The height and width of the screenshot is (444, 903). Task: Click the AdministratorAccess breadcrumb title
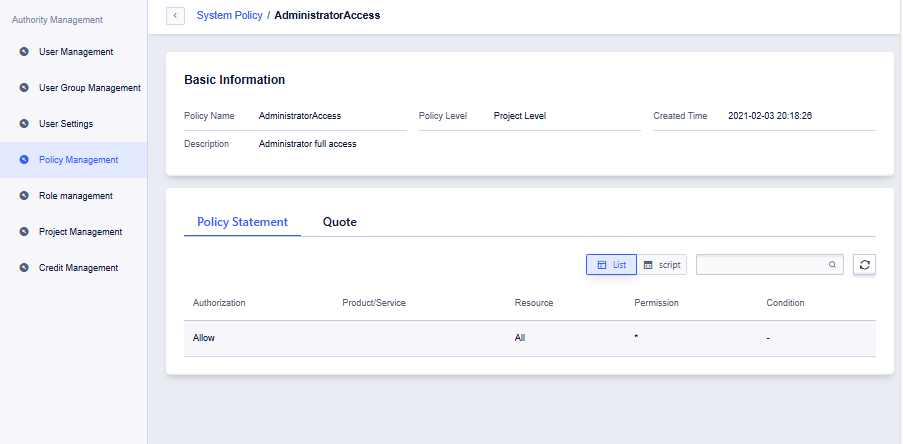[327, 16]
